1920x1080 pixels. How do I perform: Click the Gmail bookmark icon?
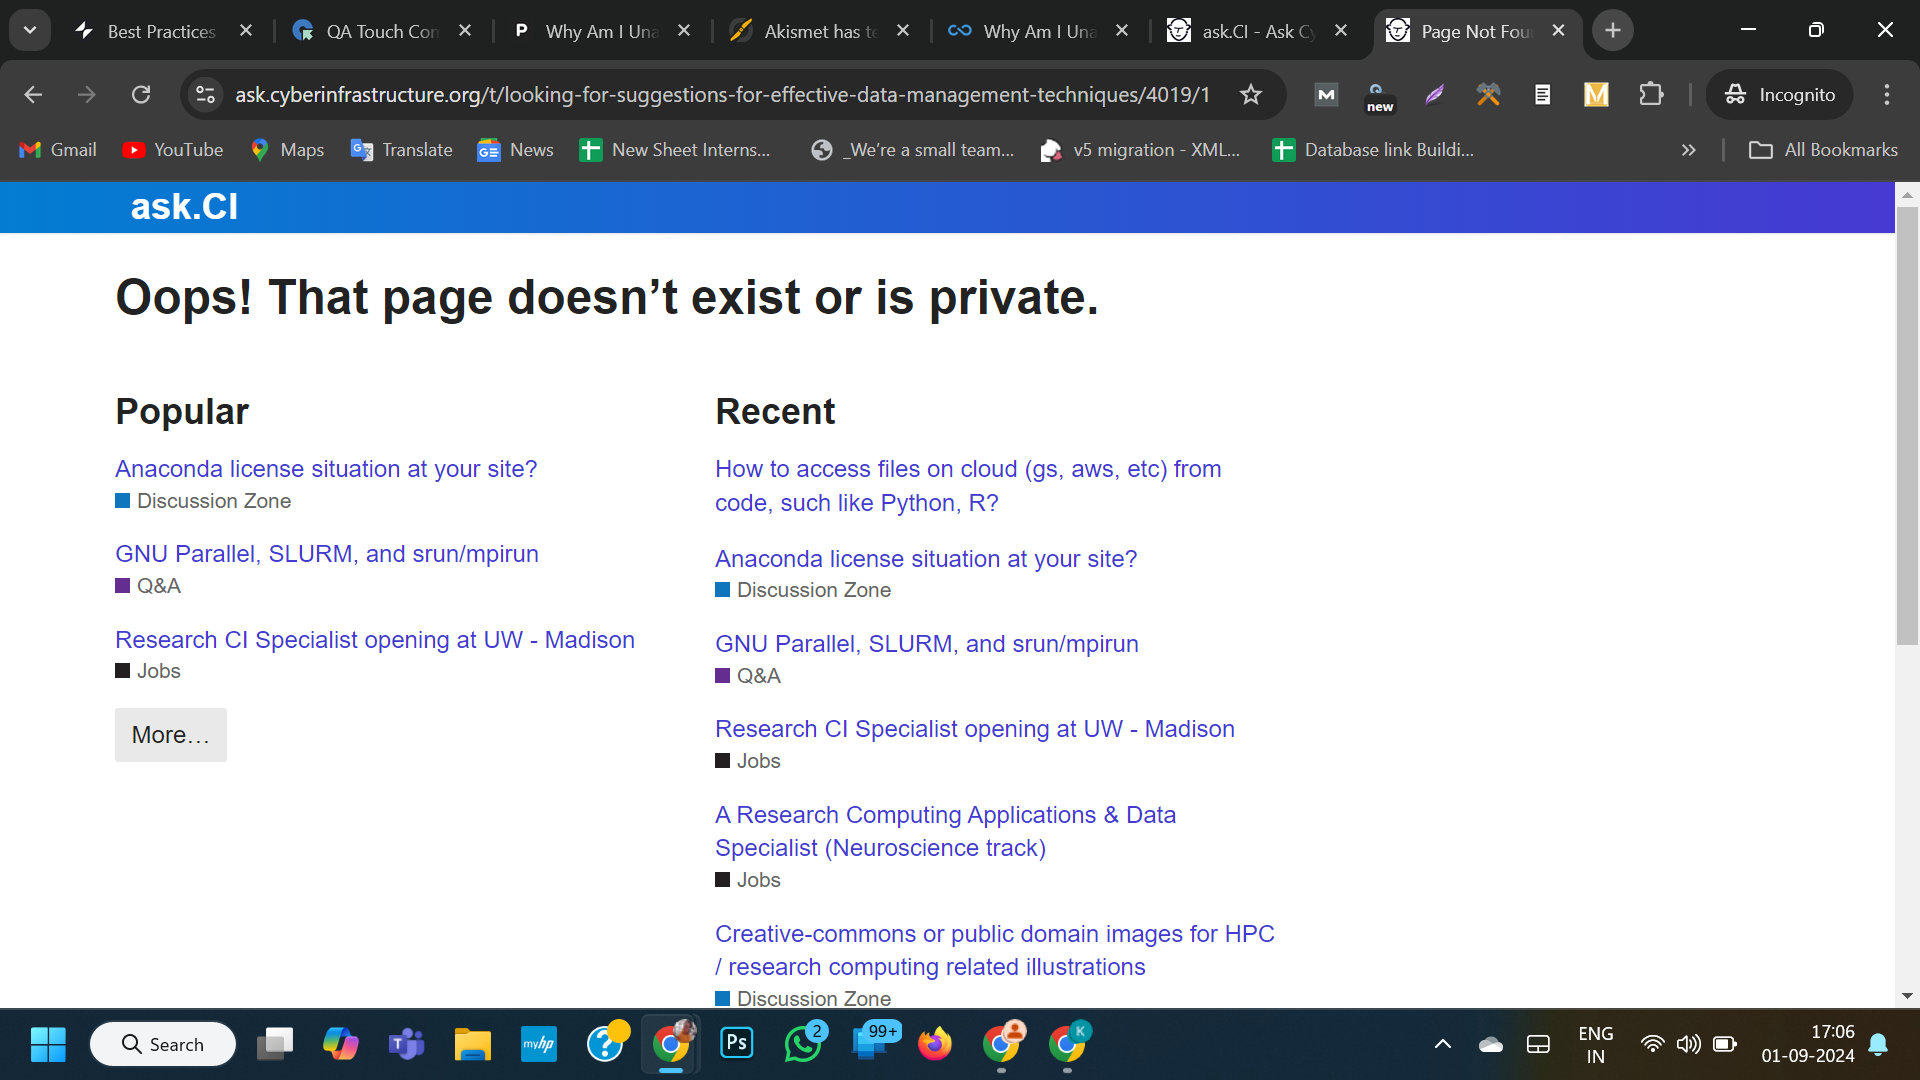coord(30,150)
